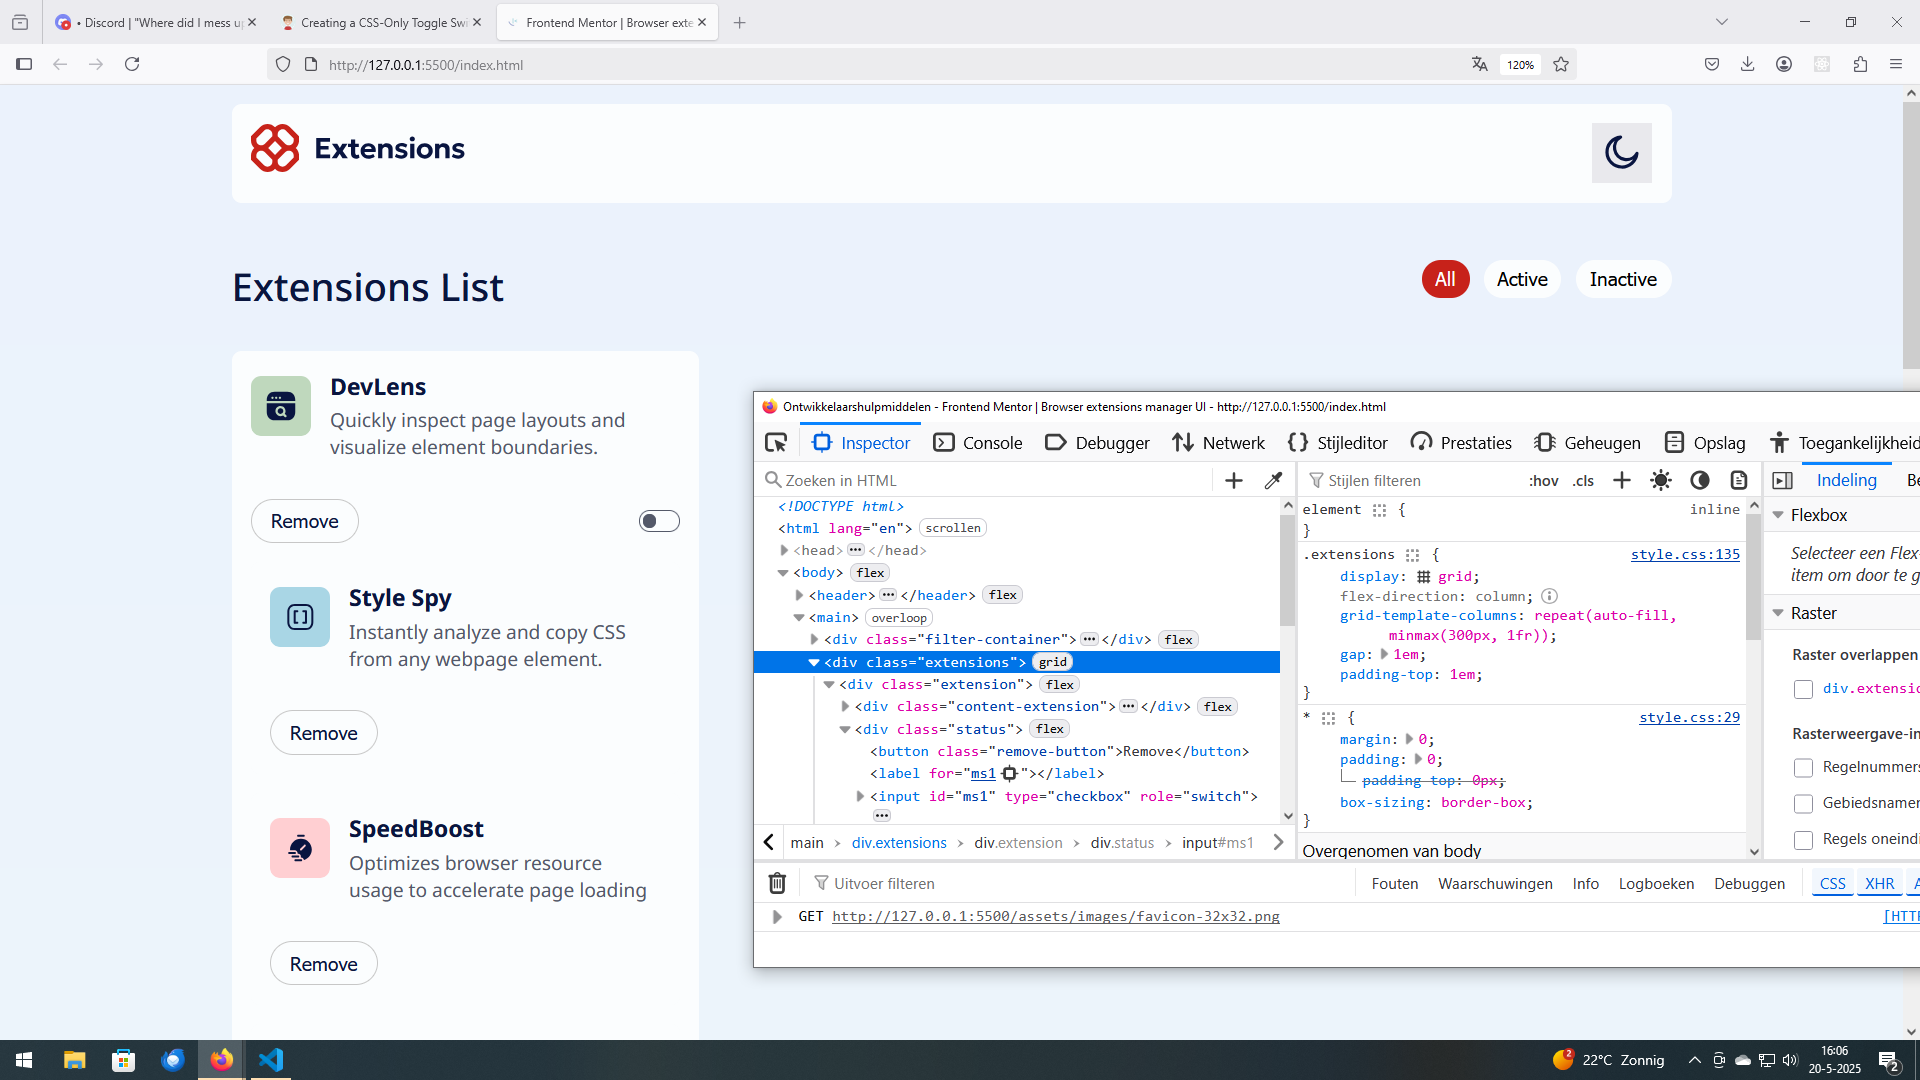Expand the head element node
The image size is (1920, 1080).
(x=784, y=551)
